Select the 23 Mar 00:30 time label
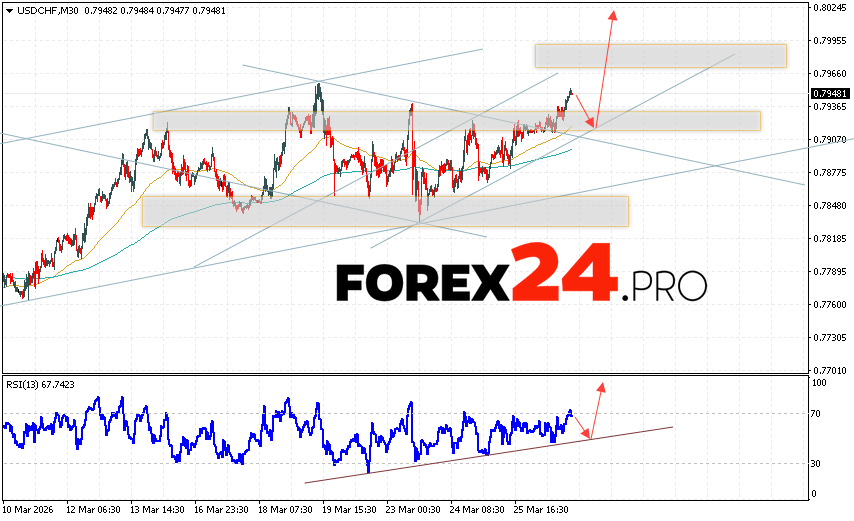This screenshot has width=854, height=521. 413,510
